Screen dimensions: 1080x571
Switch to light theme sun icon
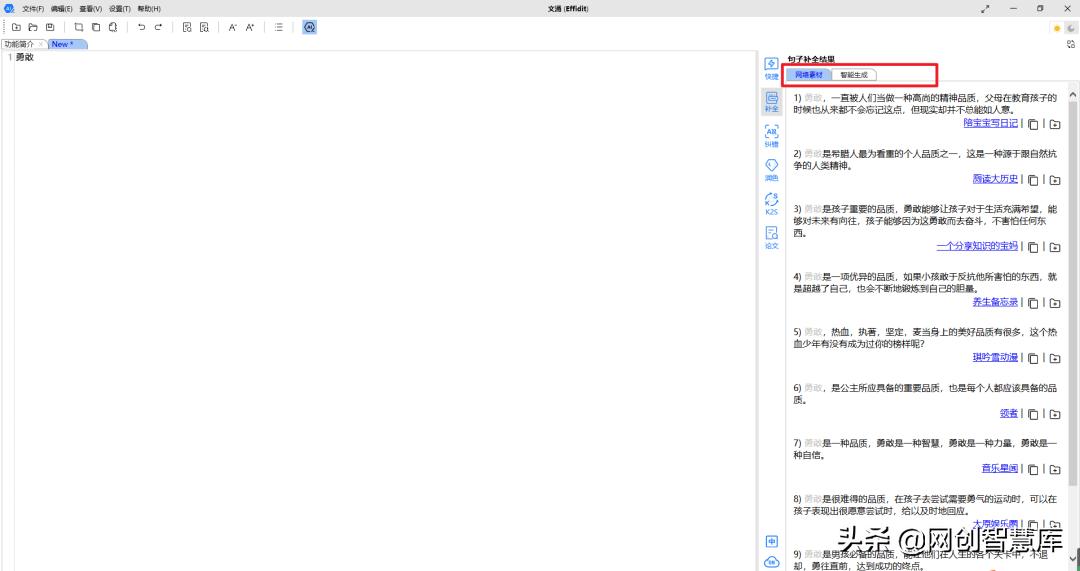click(x=1057, y=28)
